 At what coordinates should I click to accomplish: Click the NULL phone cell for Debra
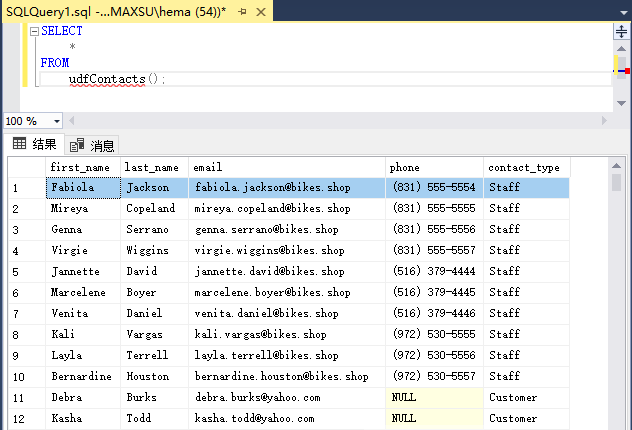pos(434,397)
